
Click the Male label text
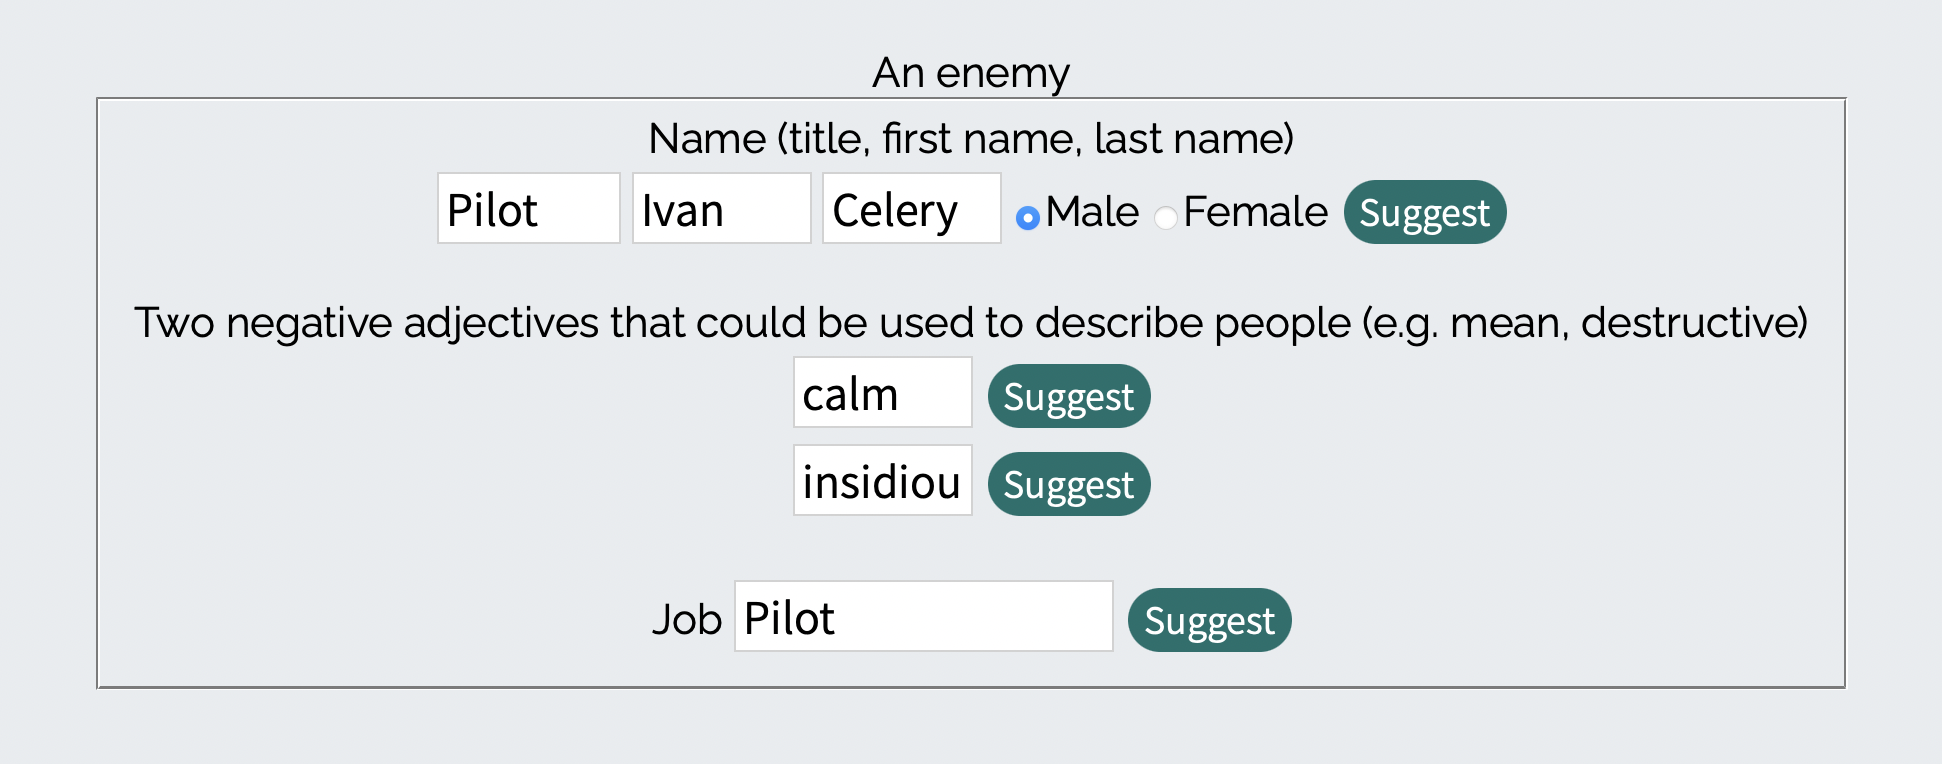[x=1092, y=212]
